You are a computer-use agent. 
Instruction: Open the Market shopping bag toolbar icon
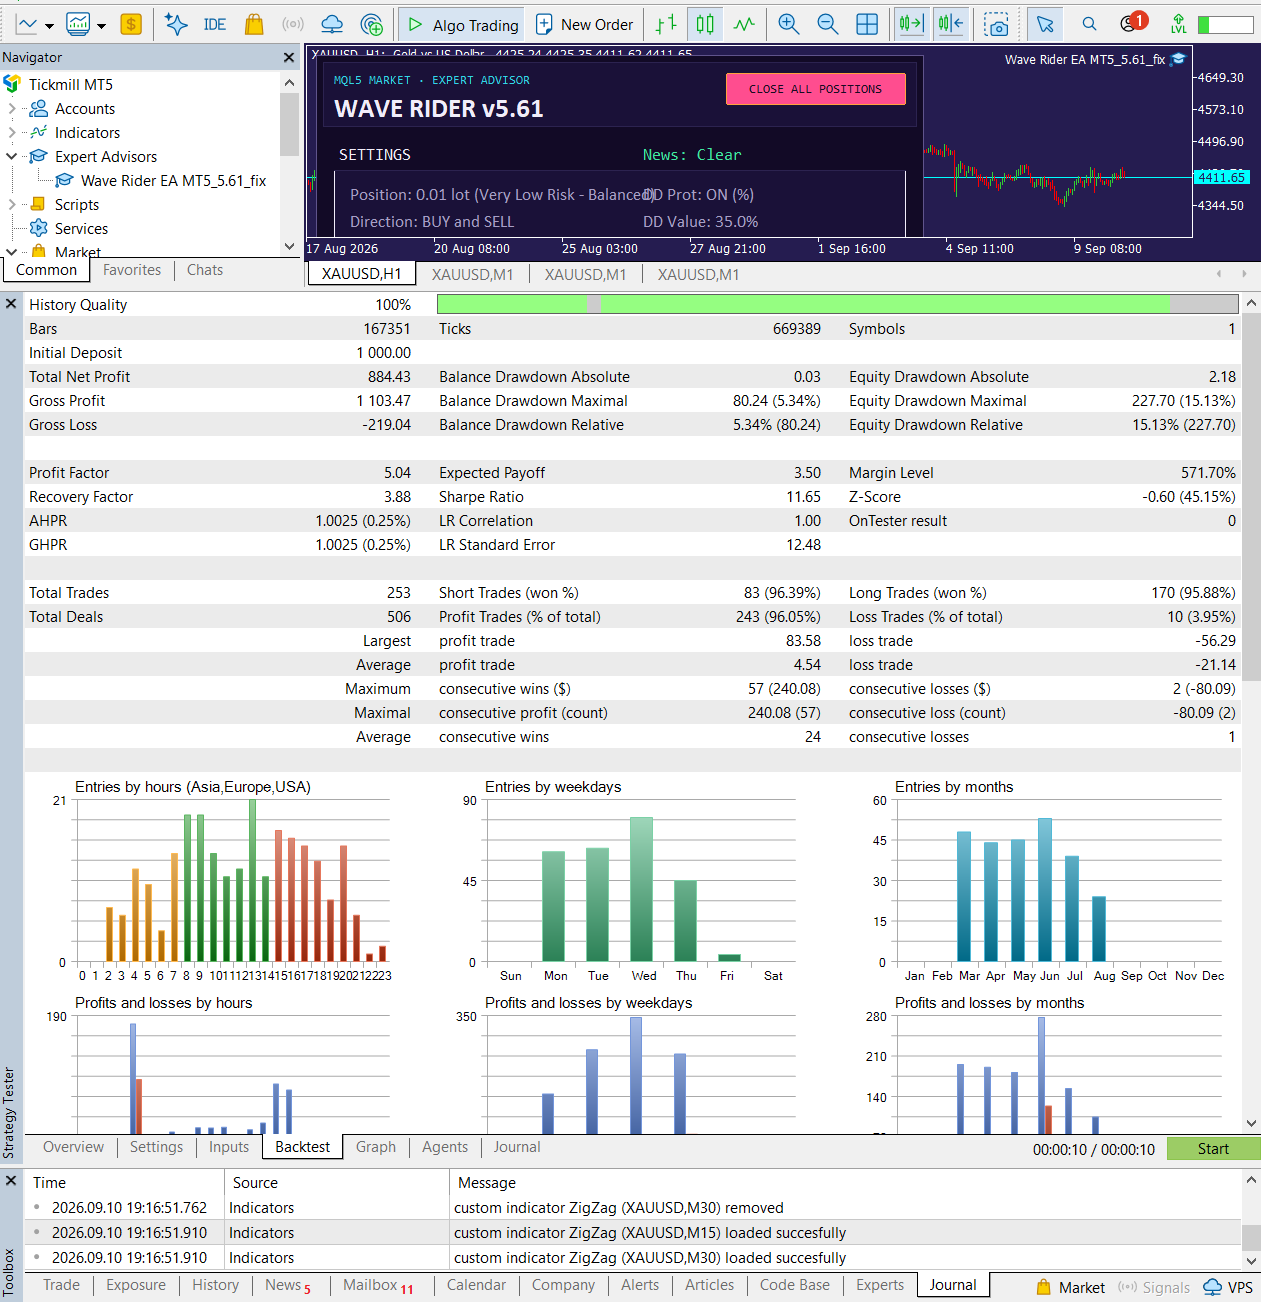(254, 24)
